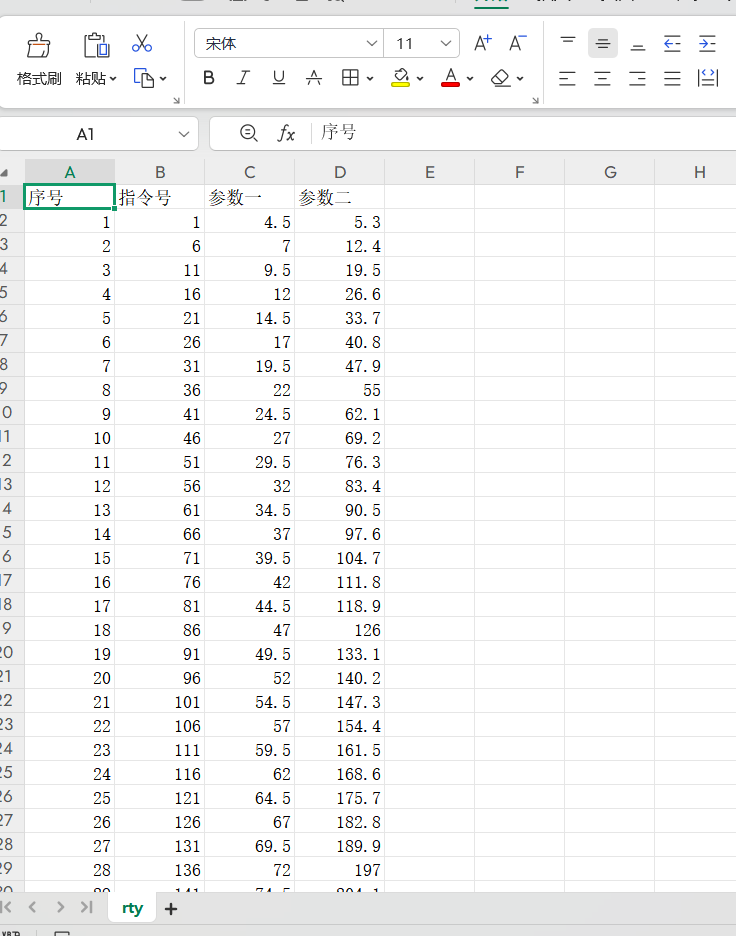Click the Cut scissors icon
Screen dimensions: 736x936
(x=142, y=43)
